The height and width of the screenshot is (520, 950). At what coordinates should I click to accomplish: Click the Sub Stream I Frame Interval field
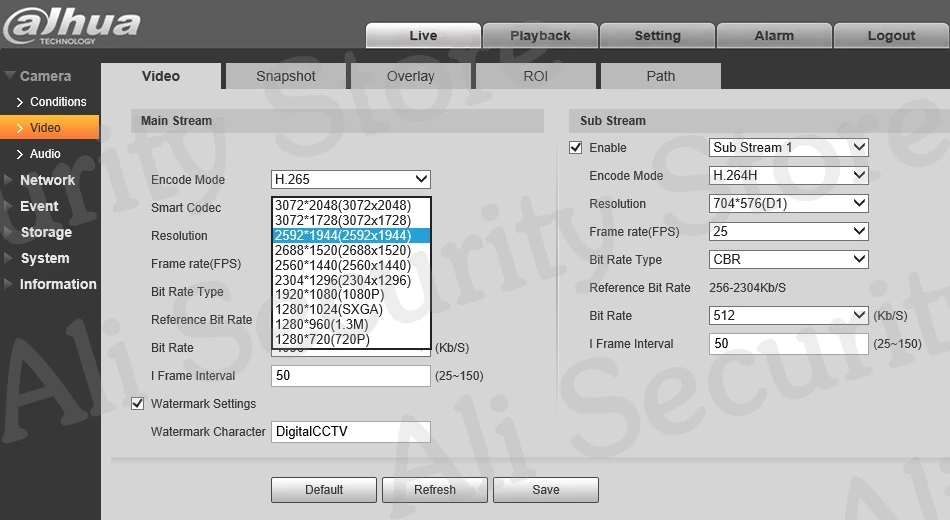tap(789, 344)
